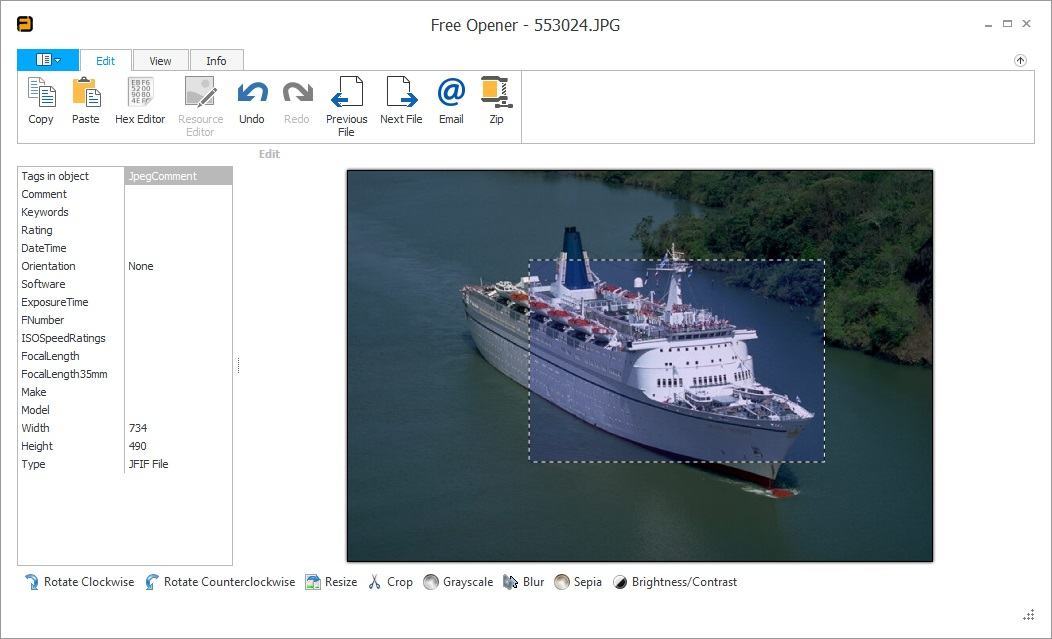Apply the Grayscale filter
1052x639 pixels.
(x=458, y=582)
